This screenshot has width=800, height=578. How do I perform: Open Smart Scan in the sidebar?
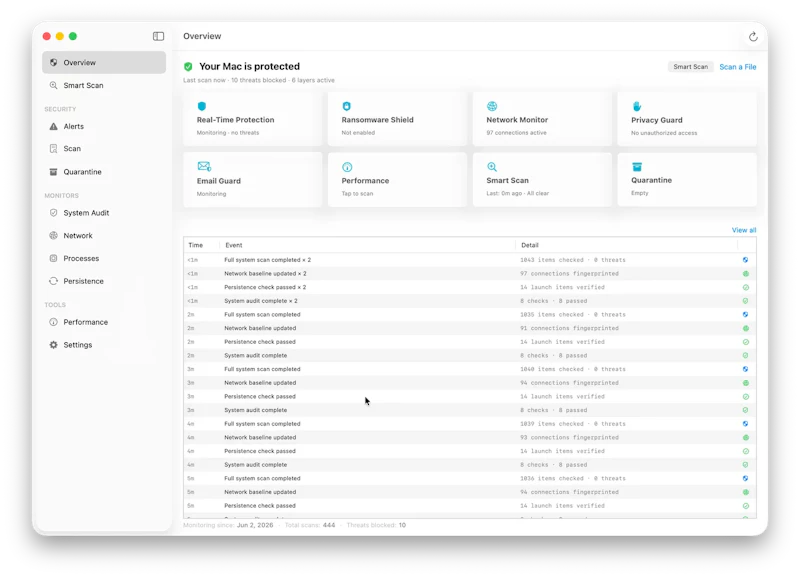pyautogui.click(x=104, y=85)
